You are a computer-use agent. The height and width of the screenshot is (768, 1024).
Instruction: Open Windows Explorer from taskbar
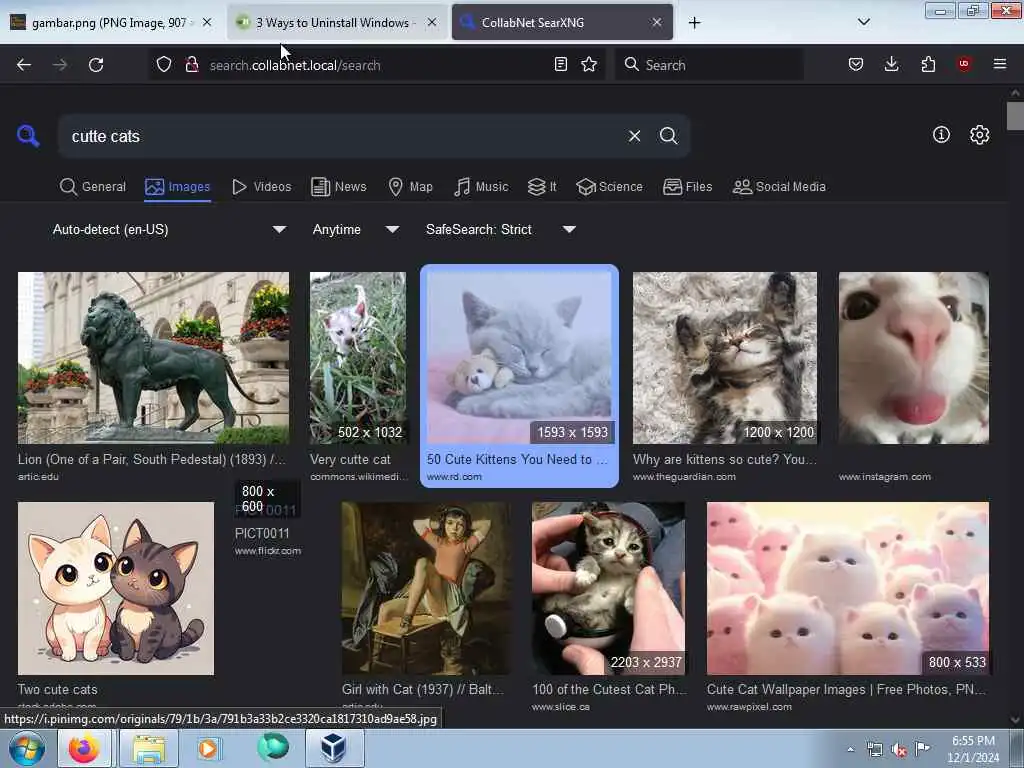click(x=149, y=748)
